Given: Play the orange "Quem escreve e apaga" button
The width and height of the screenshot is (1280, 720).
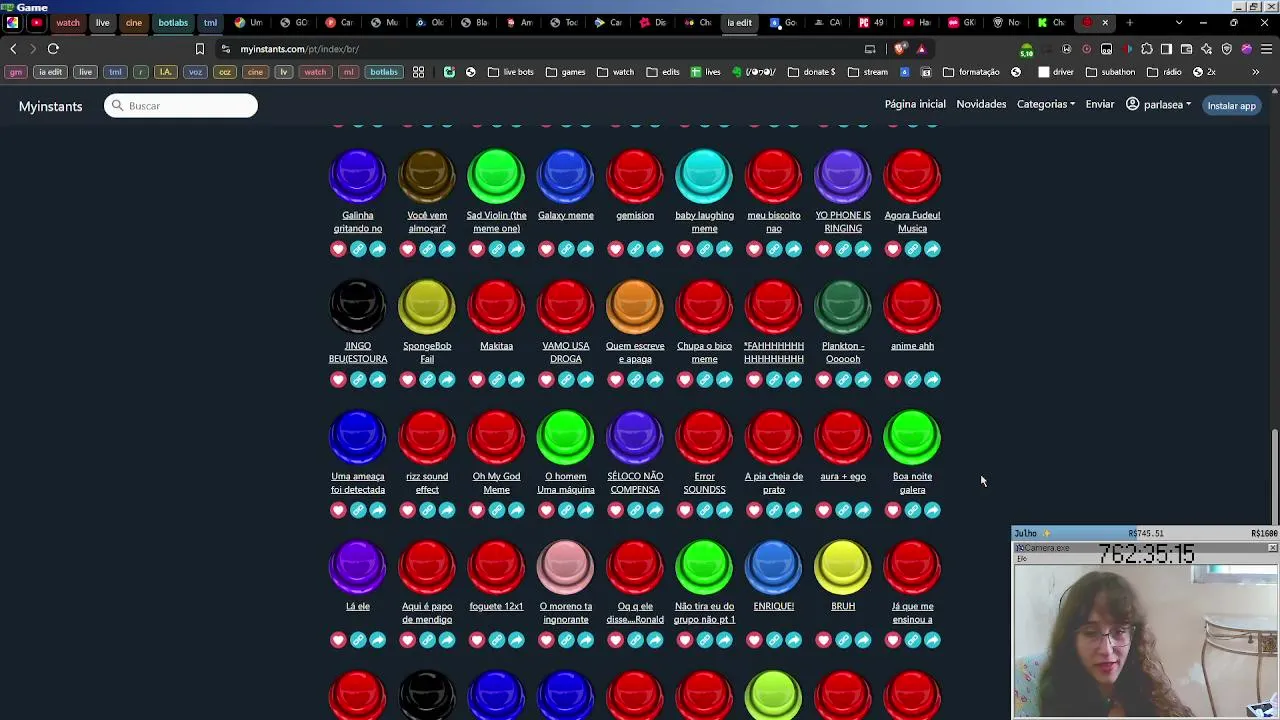Looking at the screenshot, I should tap(635, 306).
